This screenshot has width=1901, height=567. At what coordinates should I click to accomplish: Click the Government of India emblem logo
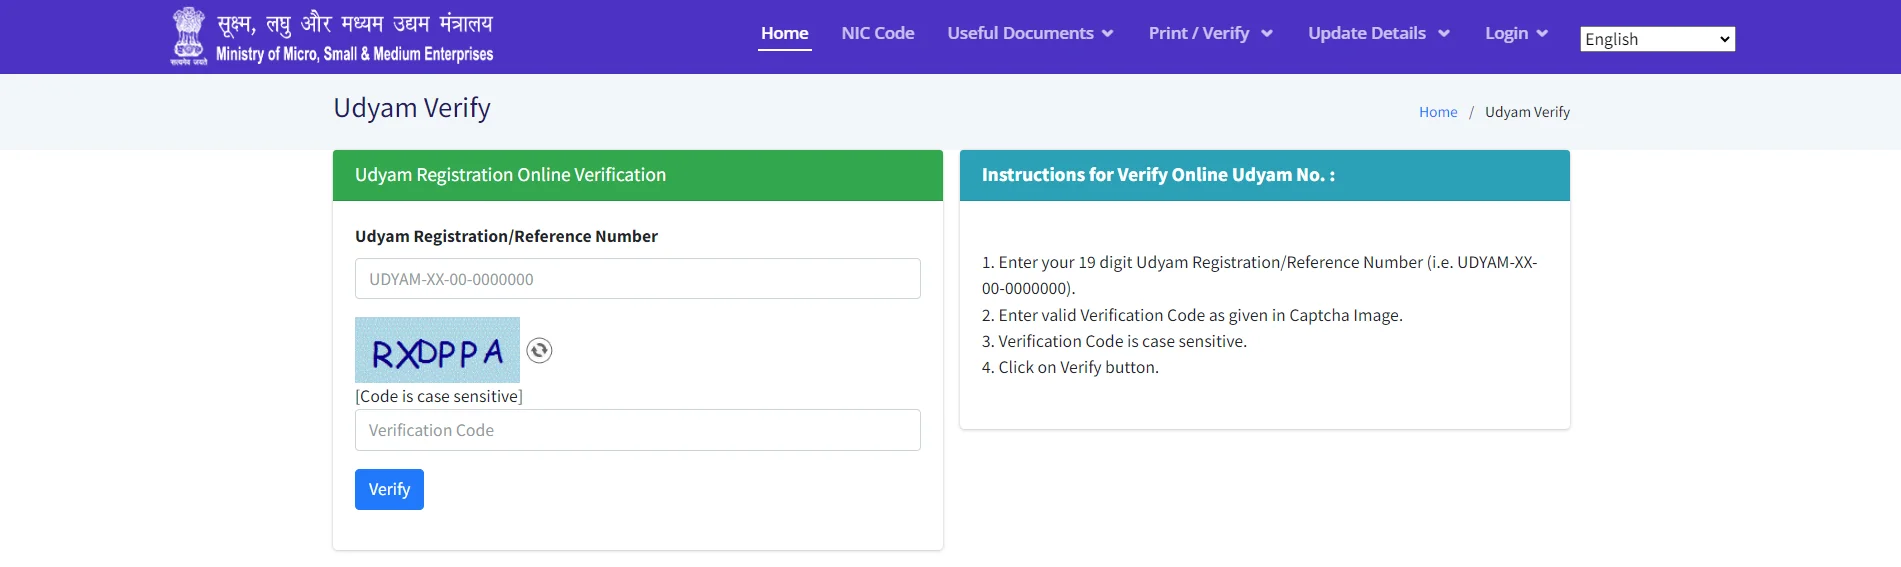(x=188, y=36)
